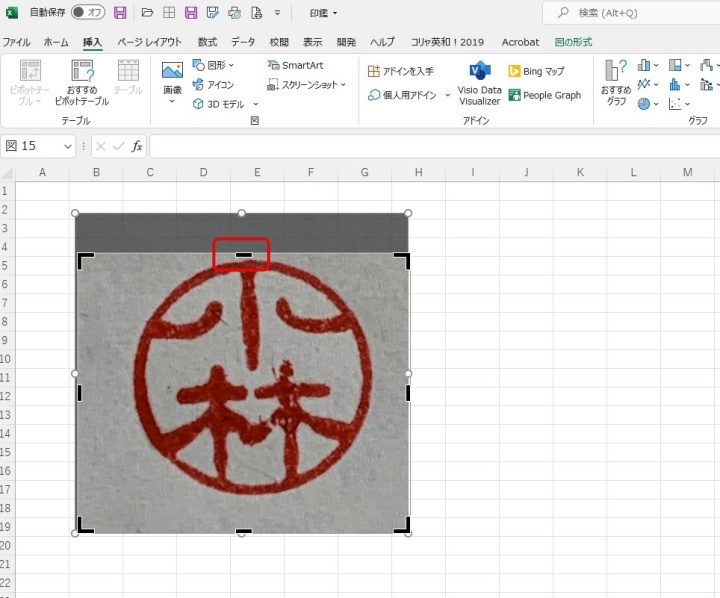Click the bottom-right corner crop handle
This screenshot has width=720, height=598.
tap(402, 525)
